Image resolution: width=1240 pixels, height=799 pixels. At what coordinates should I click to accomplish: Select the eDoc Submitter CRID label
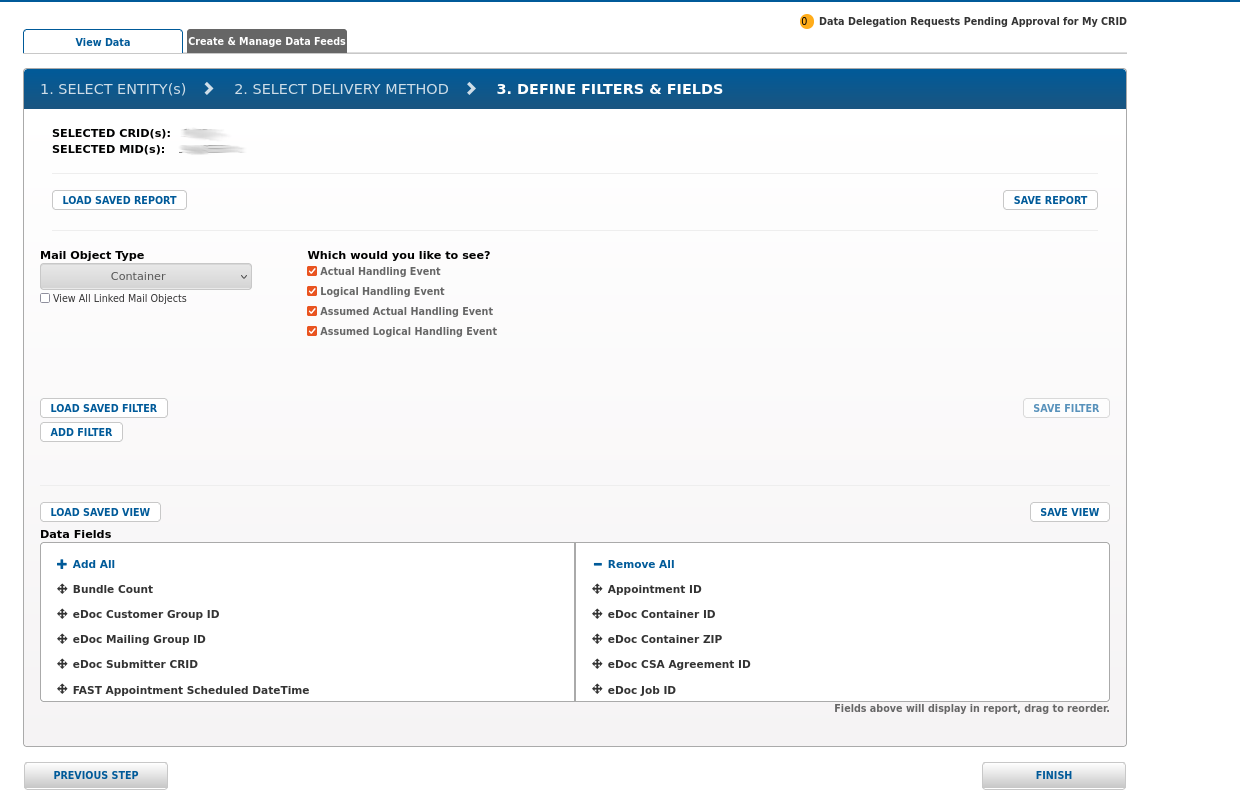135,665
